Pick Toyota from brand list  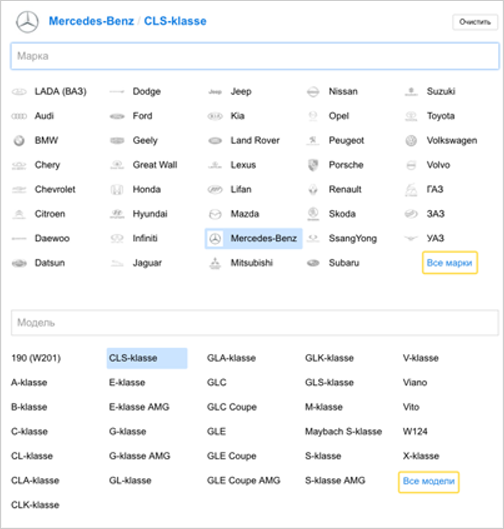pos(441,116)
